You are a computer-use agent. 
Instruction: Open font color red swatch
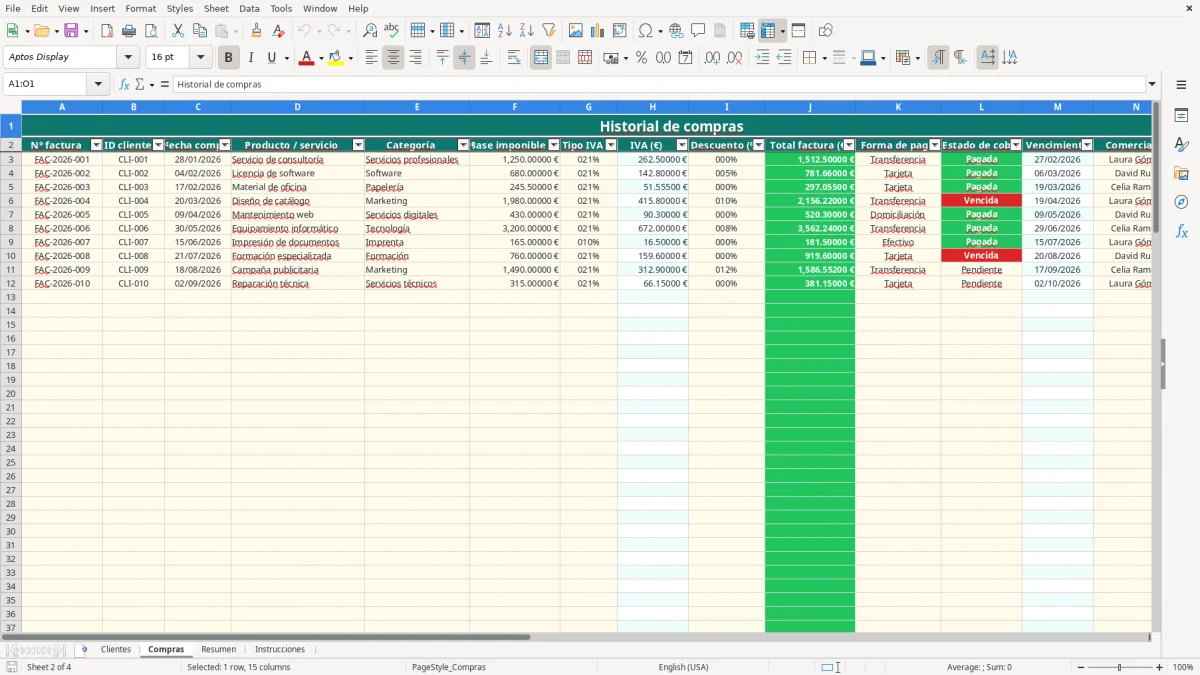pos(306,58)
